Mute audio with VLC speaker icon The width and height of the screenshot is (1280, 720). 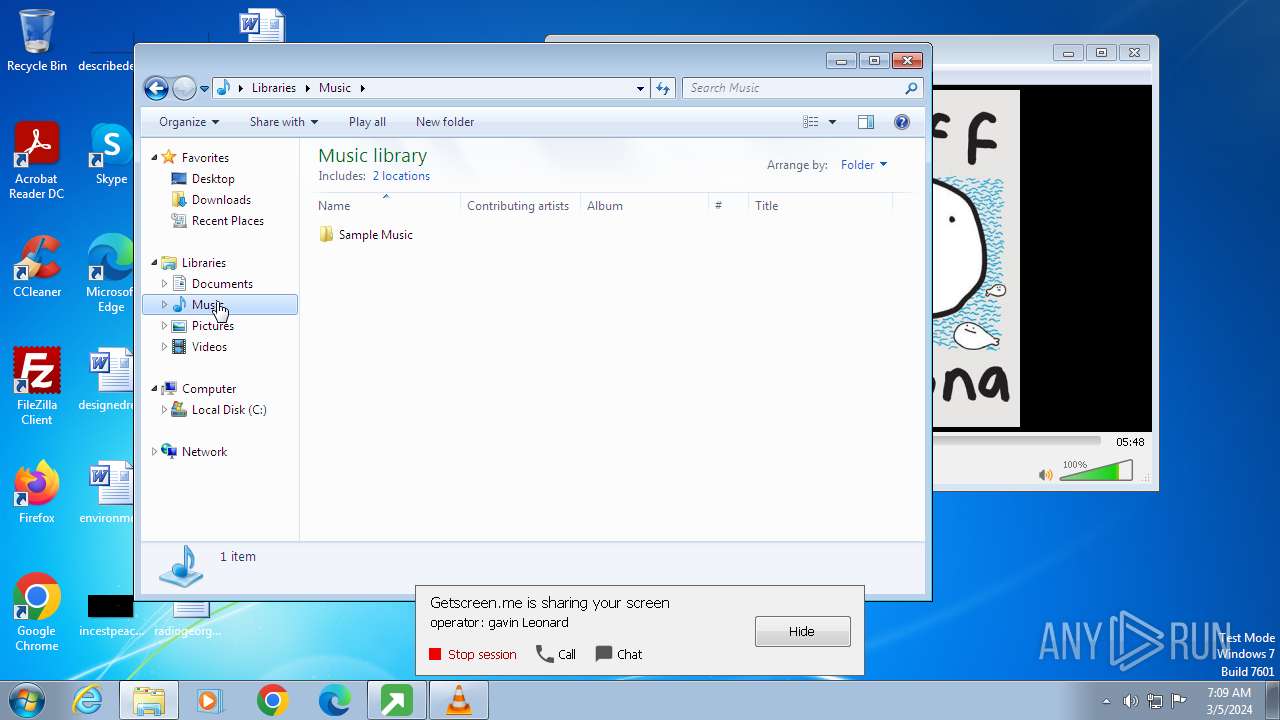tap(1045, 475)
